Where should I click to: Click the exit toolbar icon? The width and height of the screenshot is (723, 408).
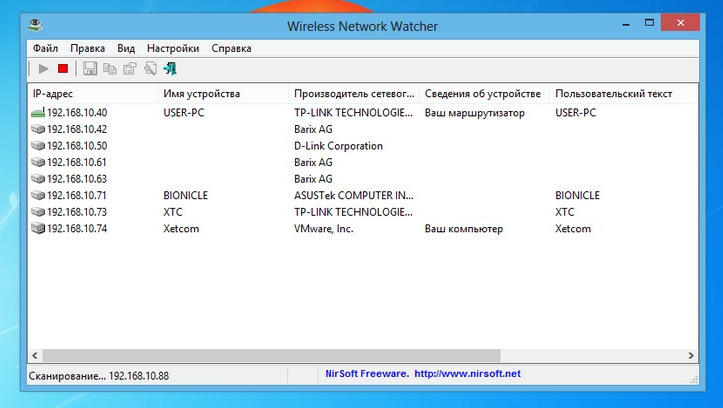(x=170, y=69)
